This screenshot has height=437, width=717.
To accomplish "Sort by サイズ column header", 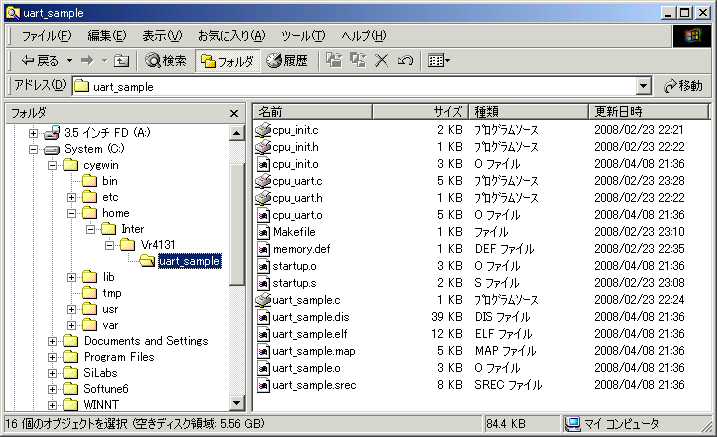I will (x=420, y=111).
